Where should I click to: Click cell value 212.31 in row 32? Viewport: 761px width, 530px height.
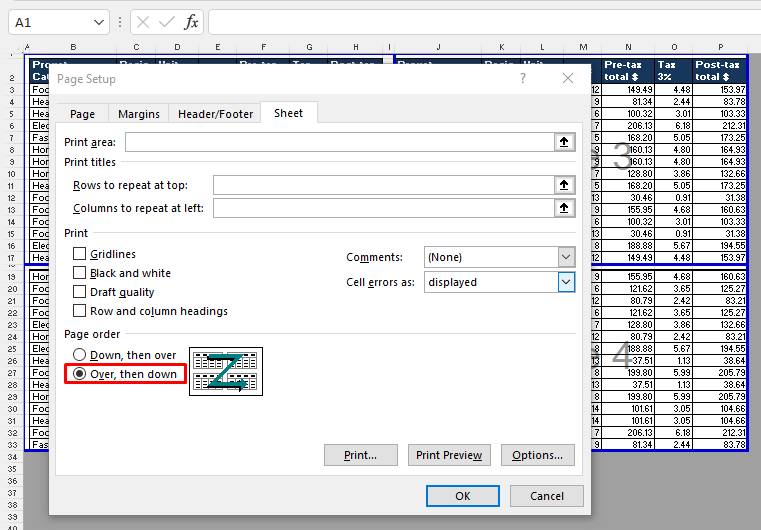pyautogui.click(x=720, y=432)
